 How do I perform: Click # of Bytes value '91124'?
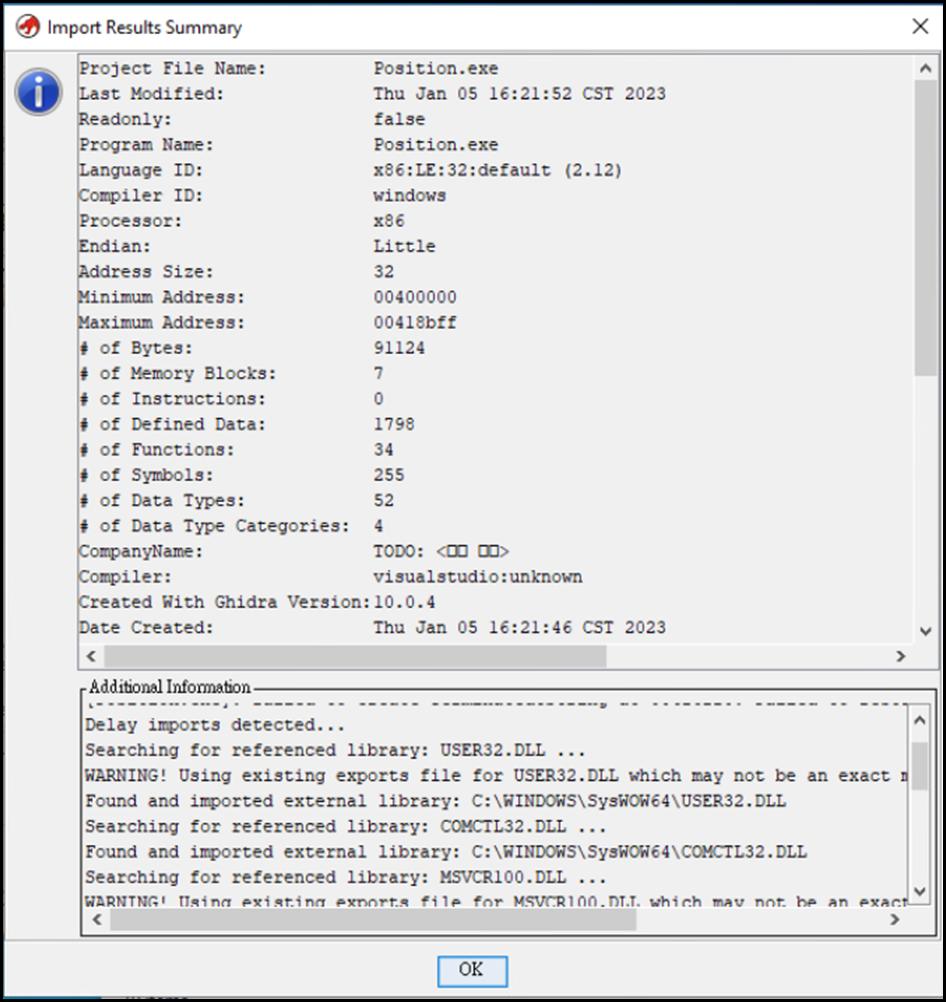[x=399, y=348]
